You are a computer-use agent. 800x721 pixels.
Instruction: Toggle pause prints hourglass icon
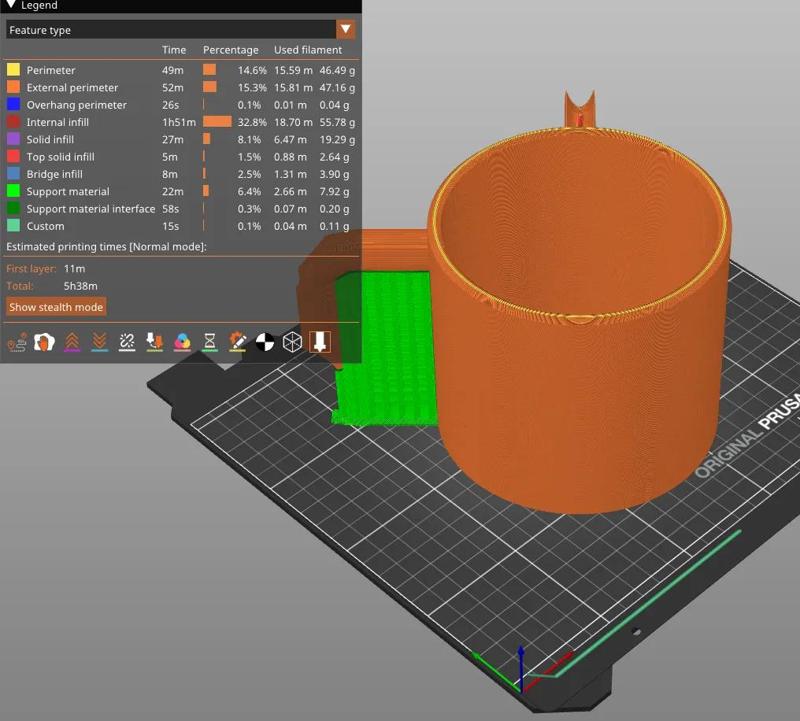[x=209, y=343]
